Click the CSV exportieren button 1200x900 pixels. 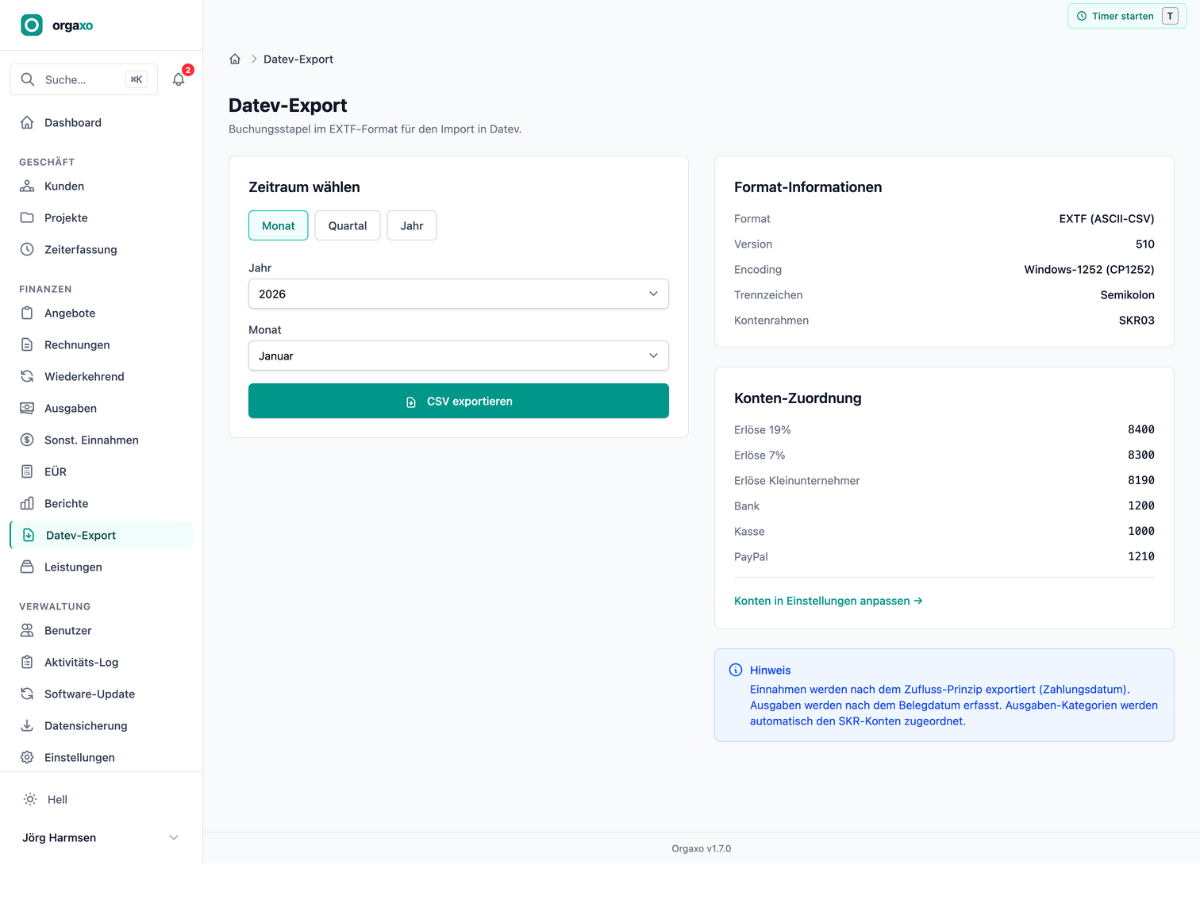coord(458,401)
